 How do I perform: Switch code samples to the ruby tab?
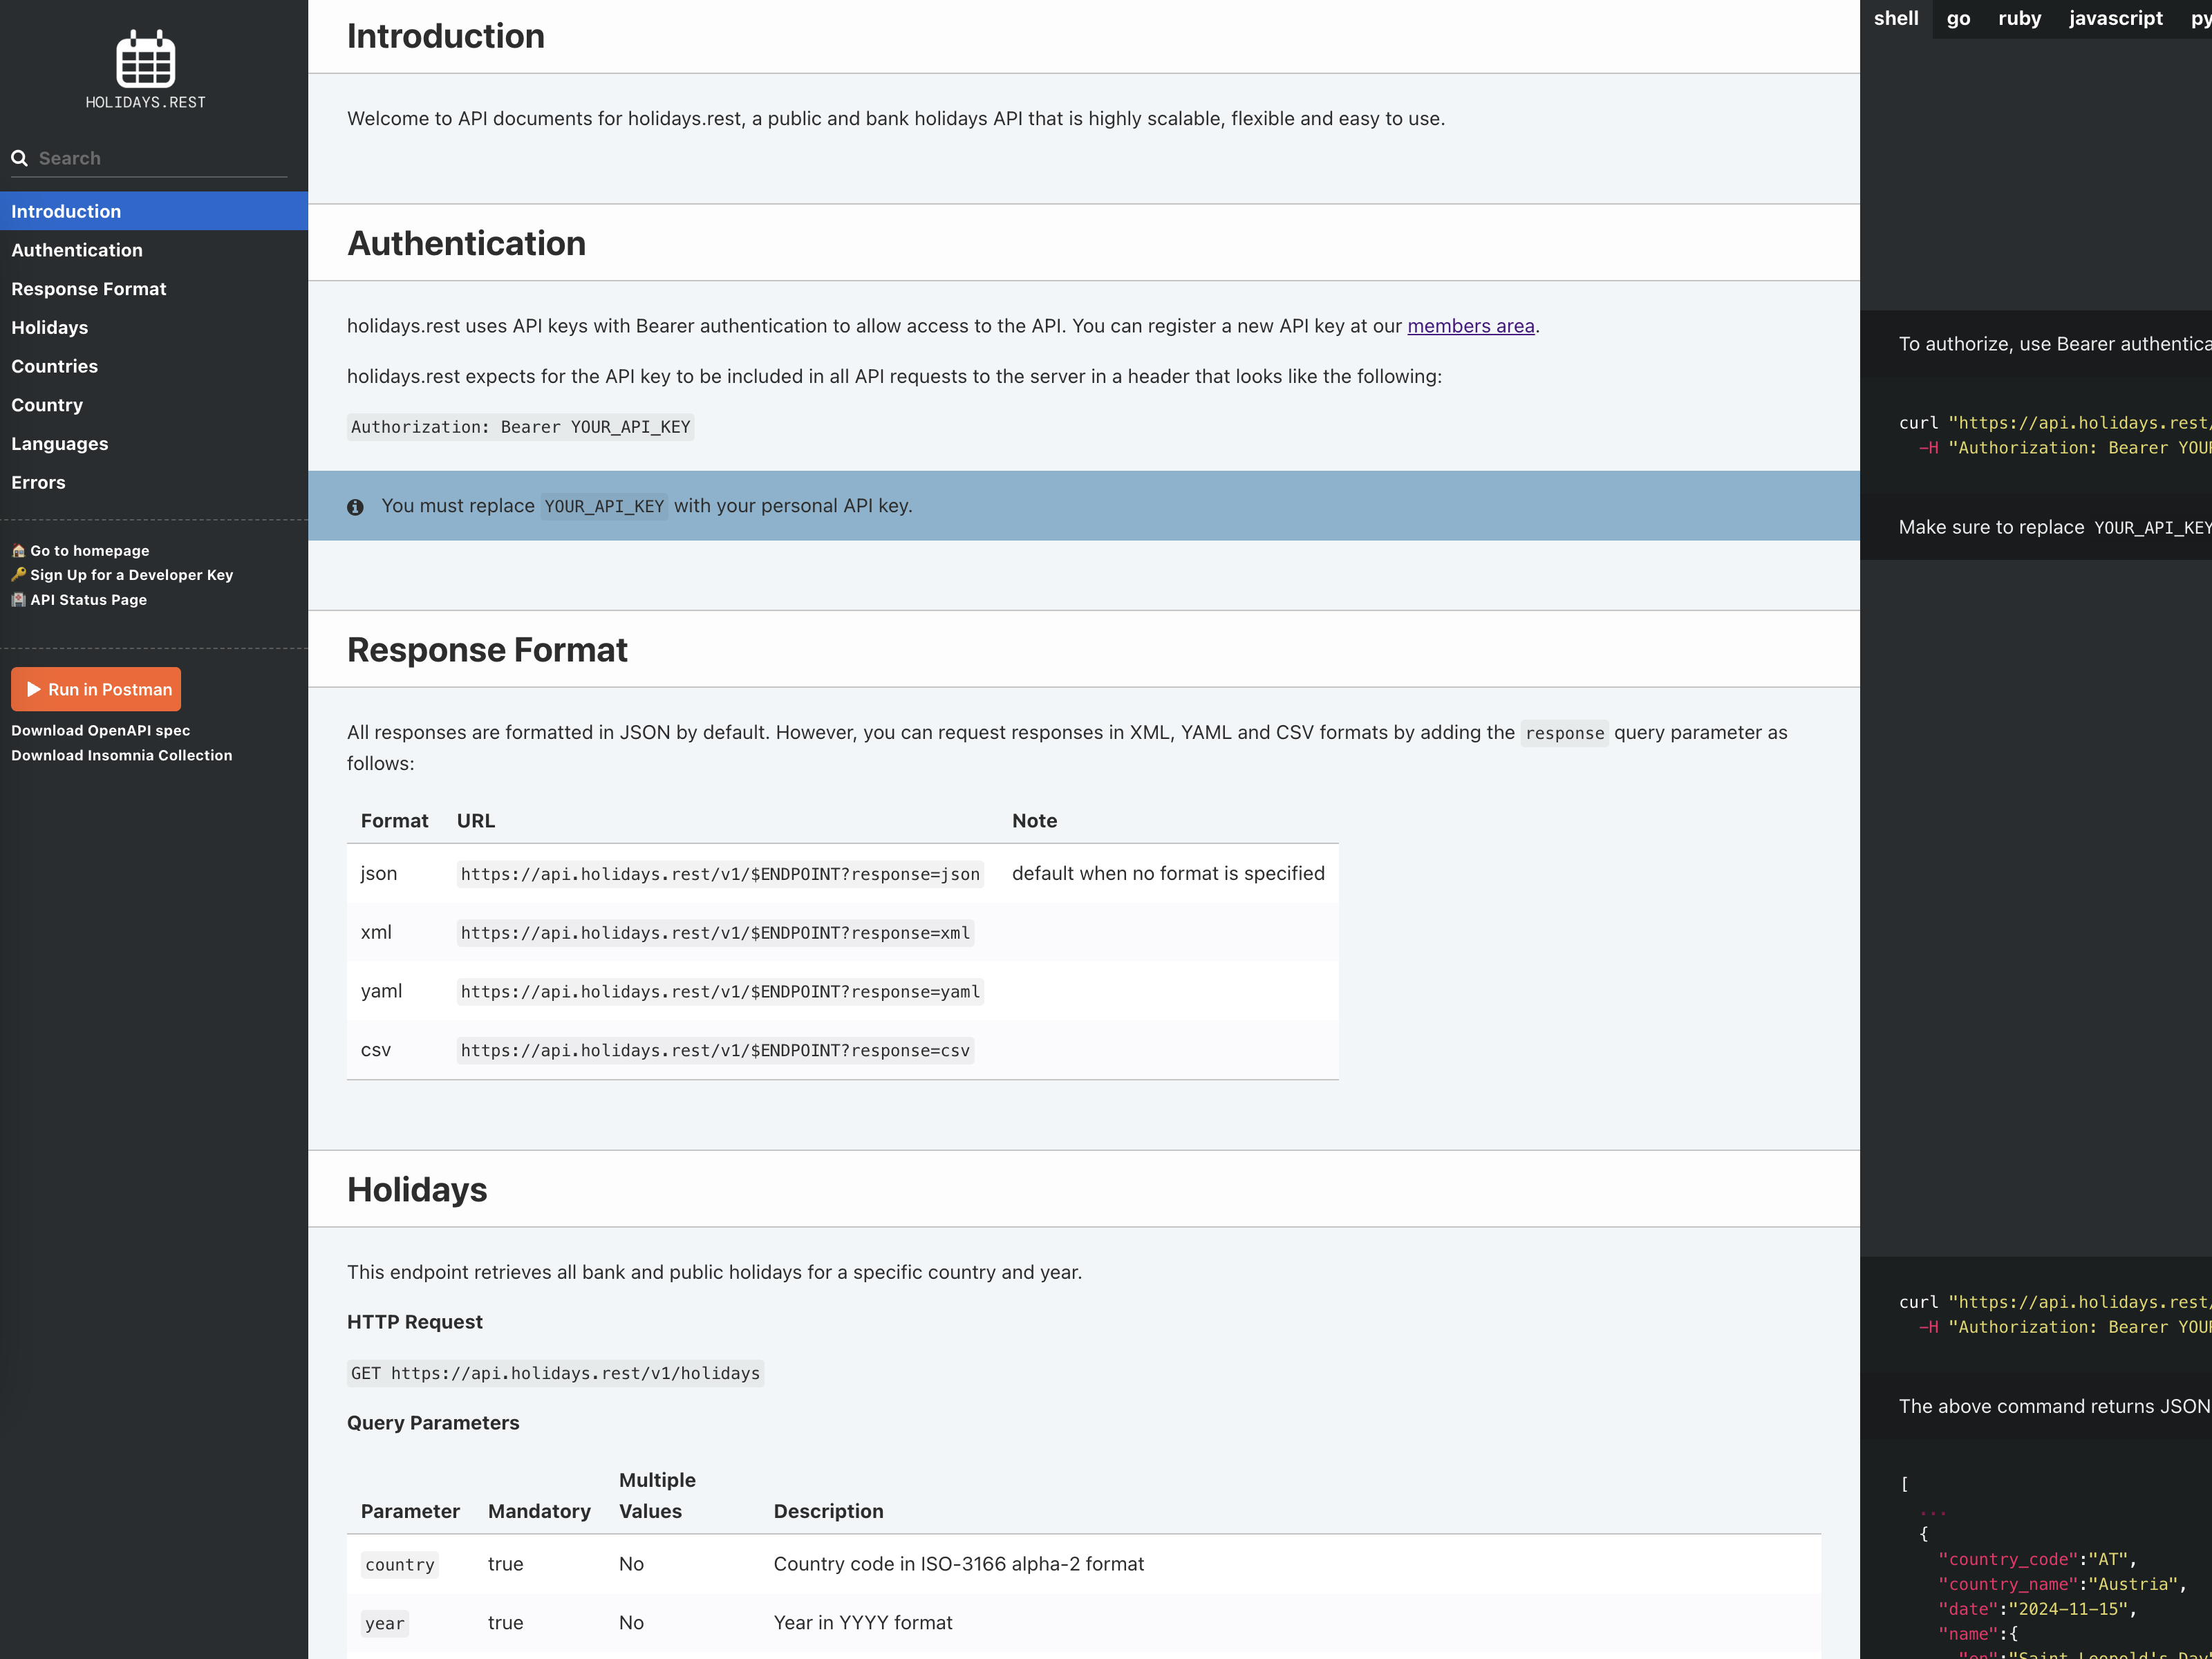(2020, 19)
